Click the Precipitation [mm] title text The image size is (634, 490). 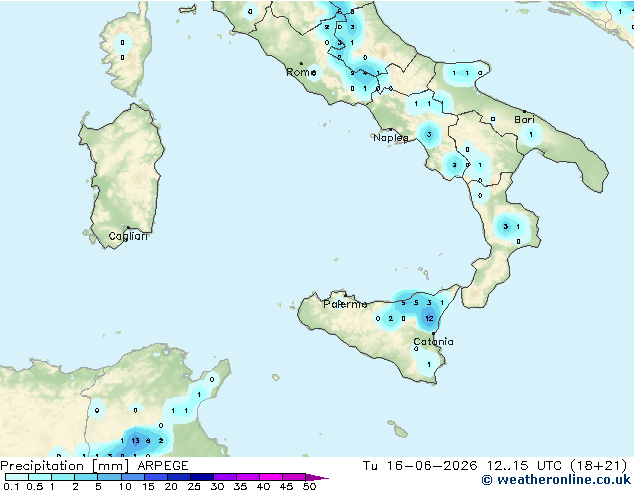(64, 466)
